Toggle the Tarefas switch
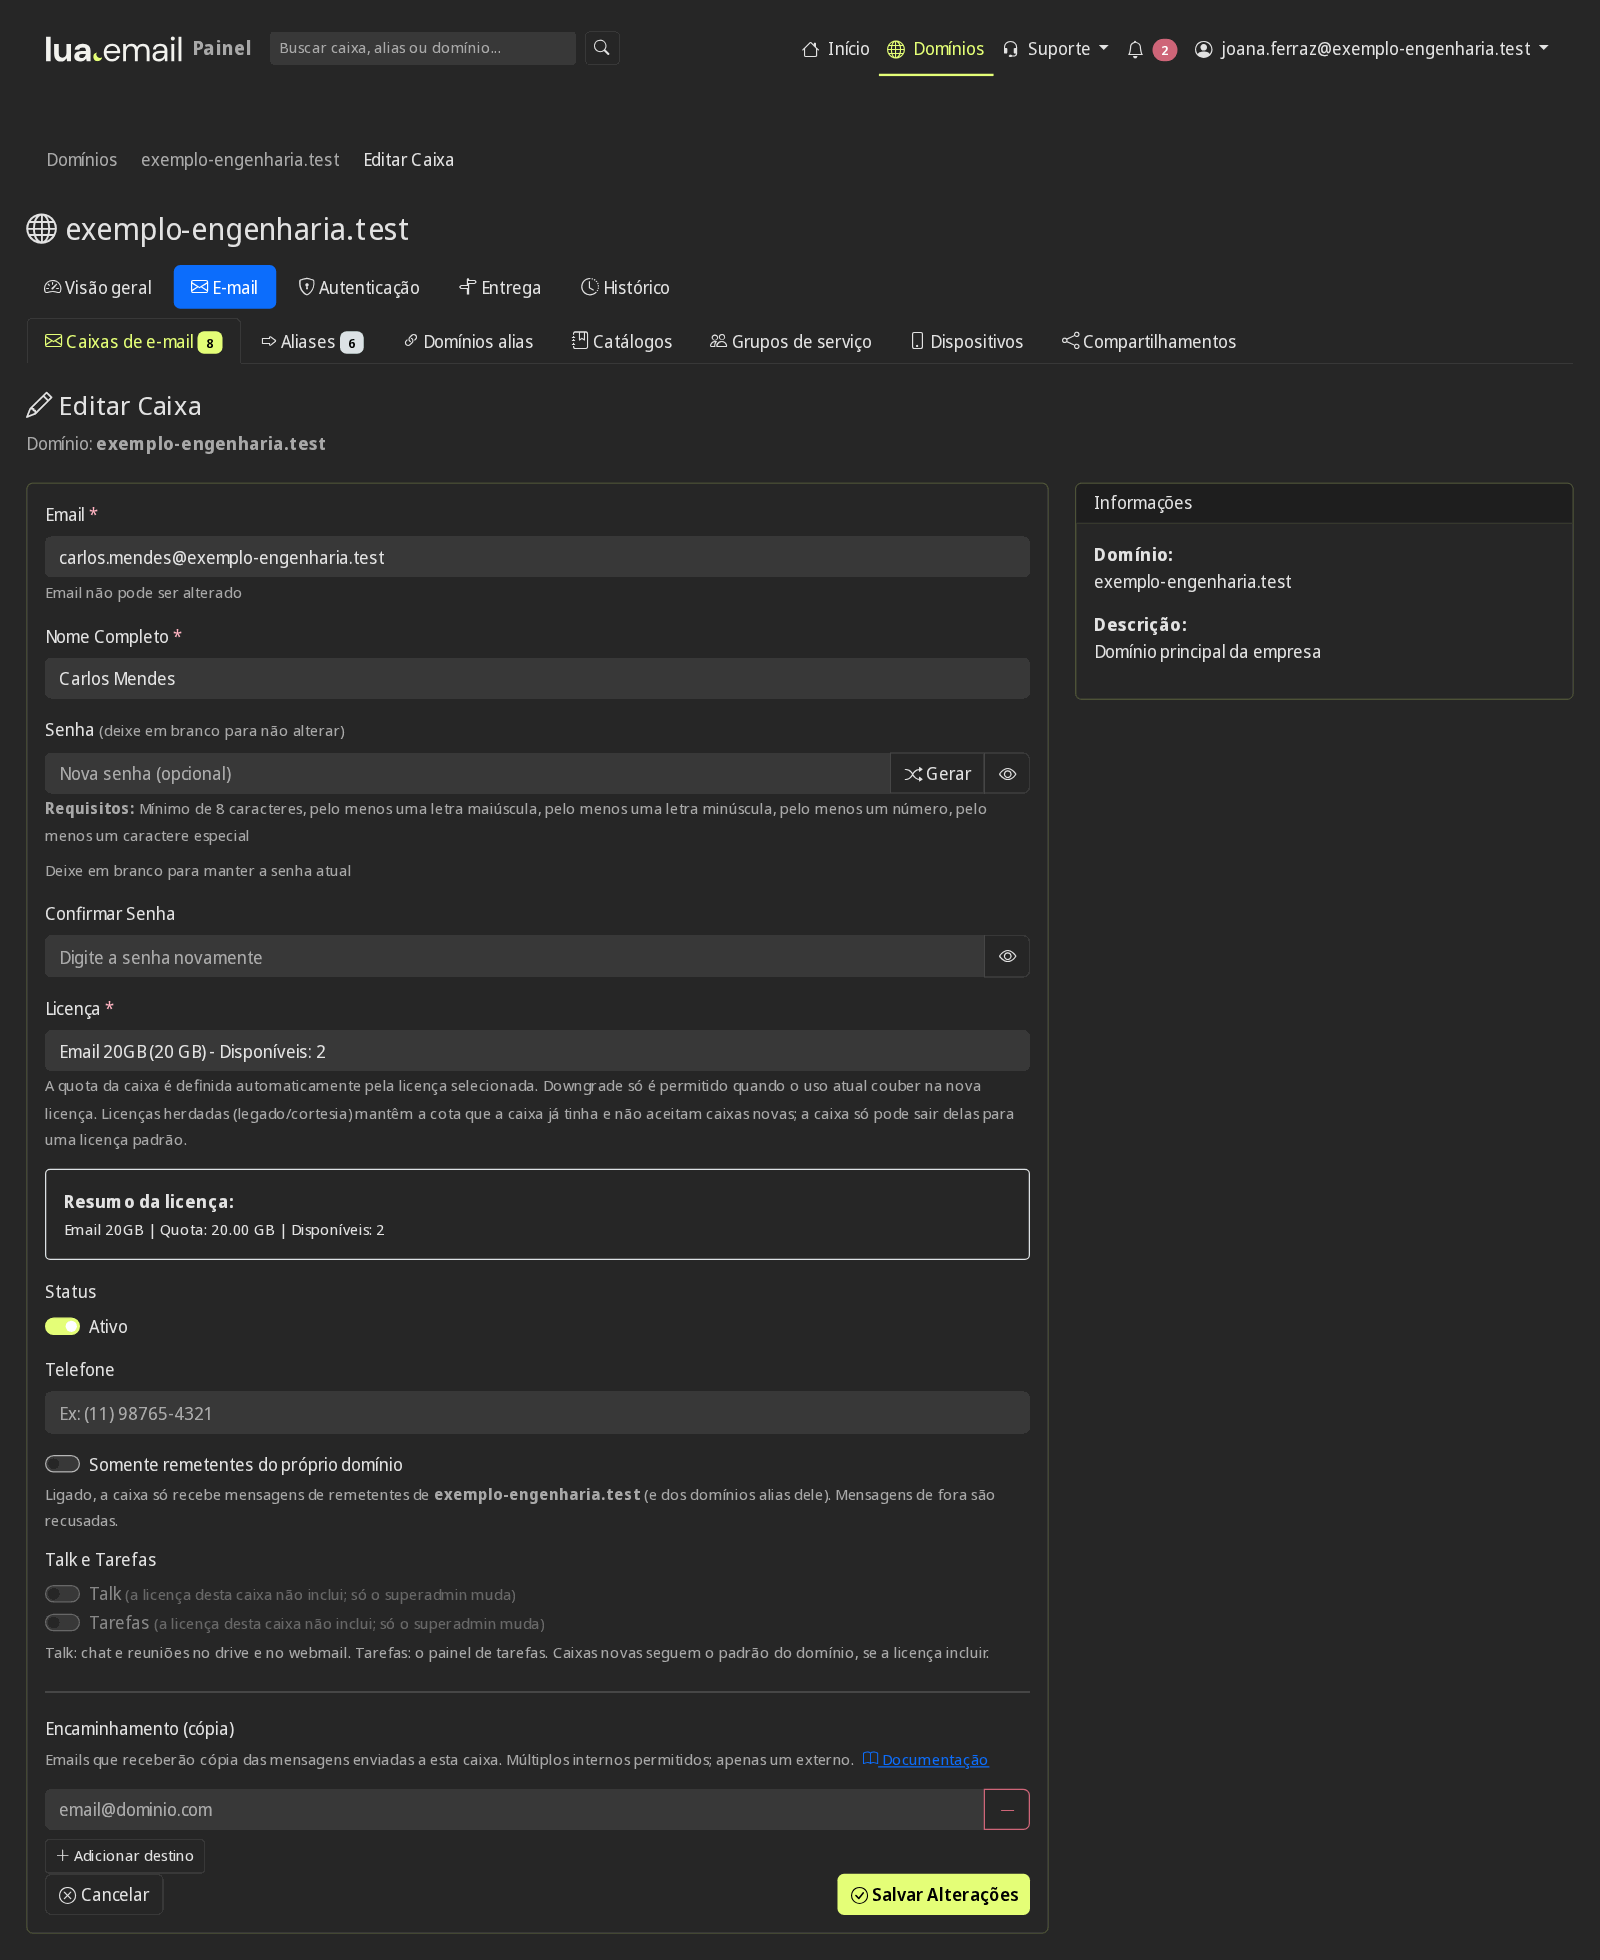The height and width of the screenshot is (1960, 1600). tap(62, 1622)
